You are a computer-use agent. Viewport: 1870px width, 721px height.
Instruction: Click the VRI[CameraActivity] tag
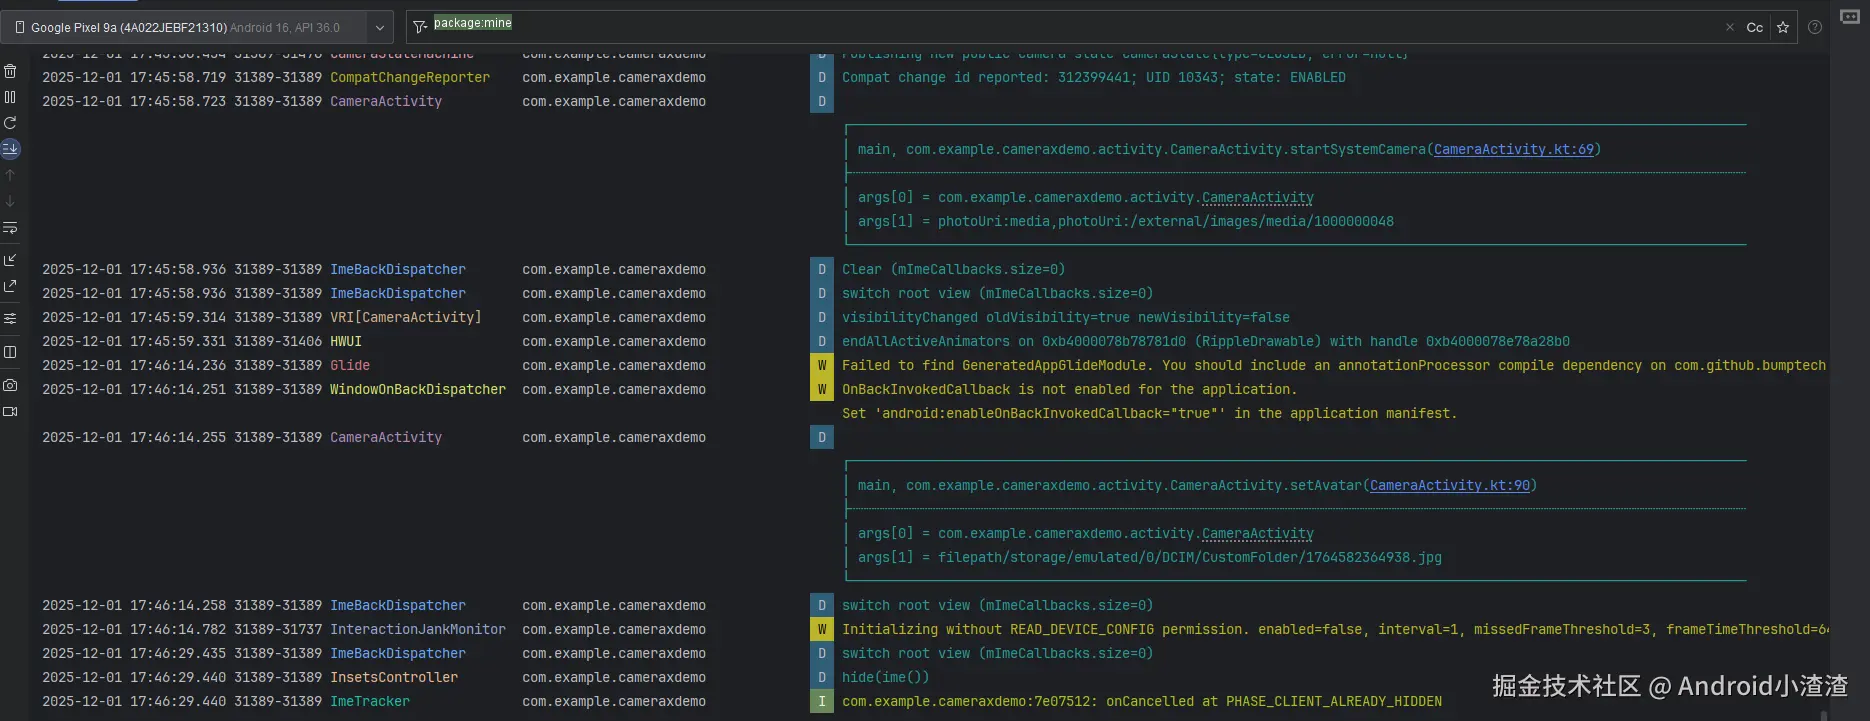[x=406, y=317]
